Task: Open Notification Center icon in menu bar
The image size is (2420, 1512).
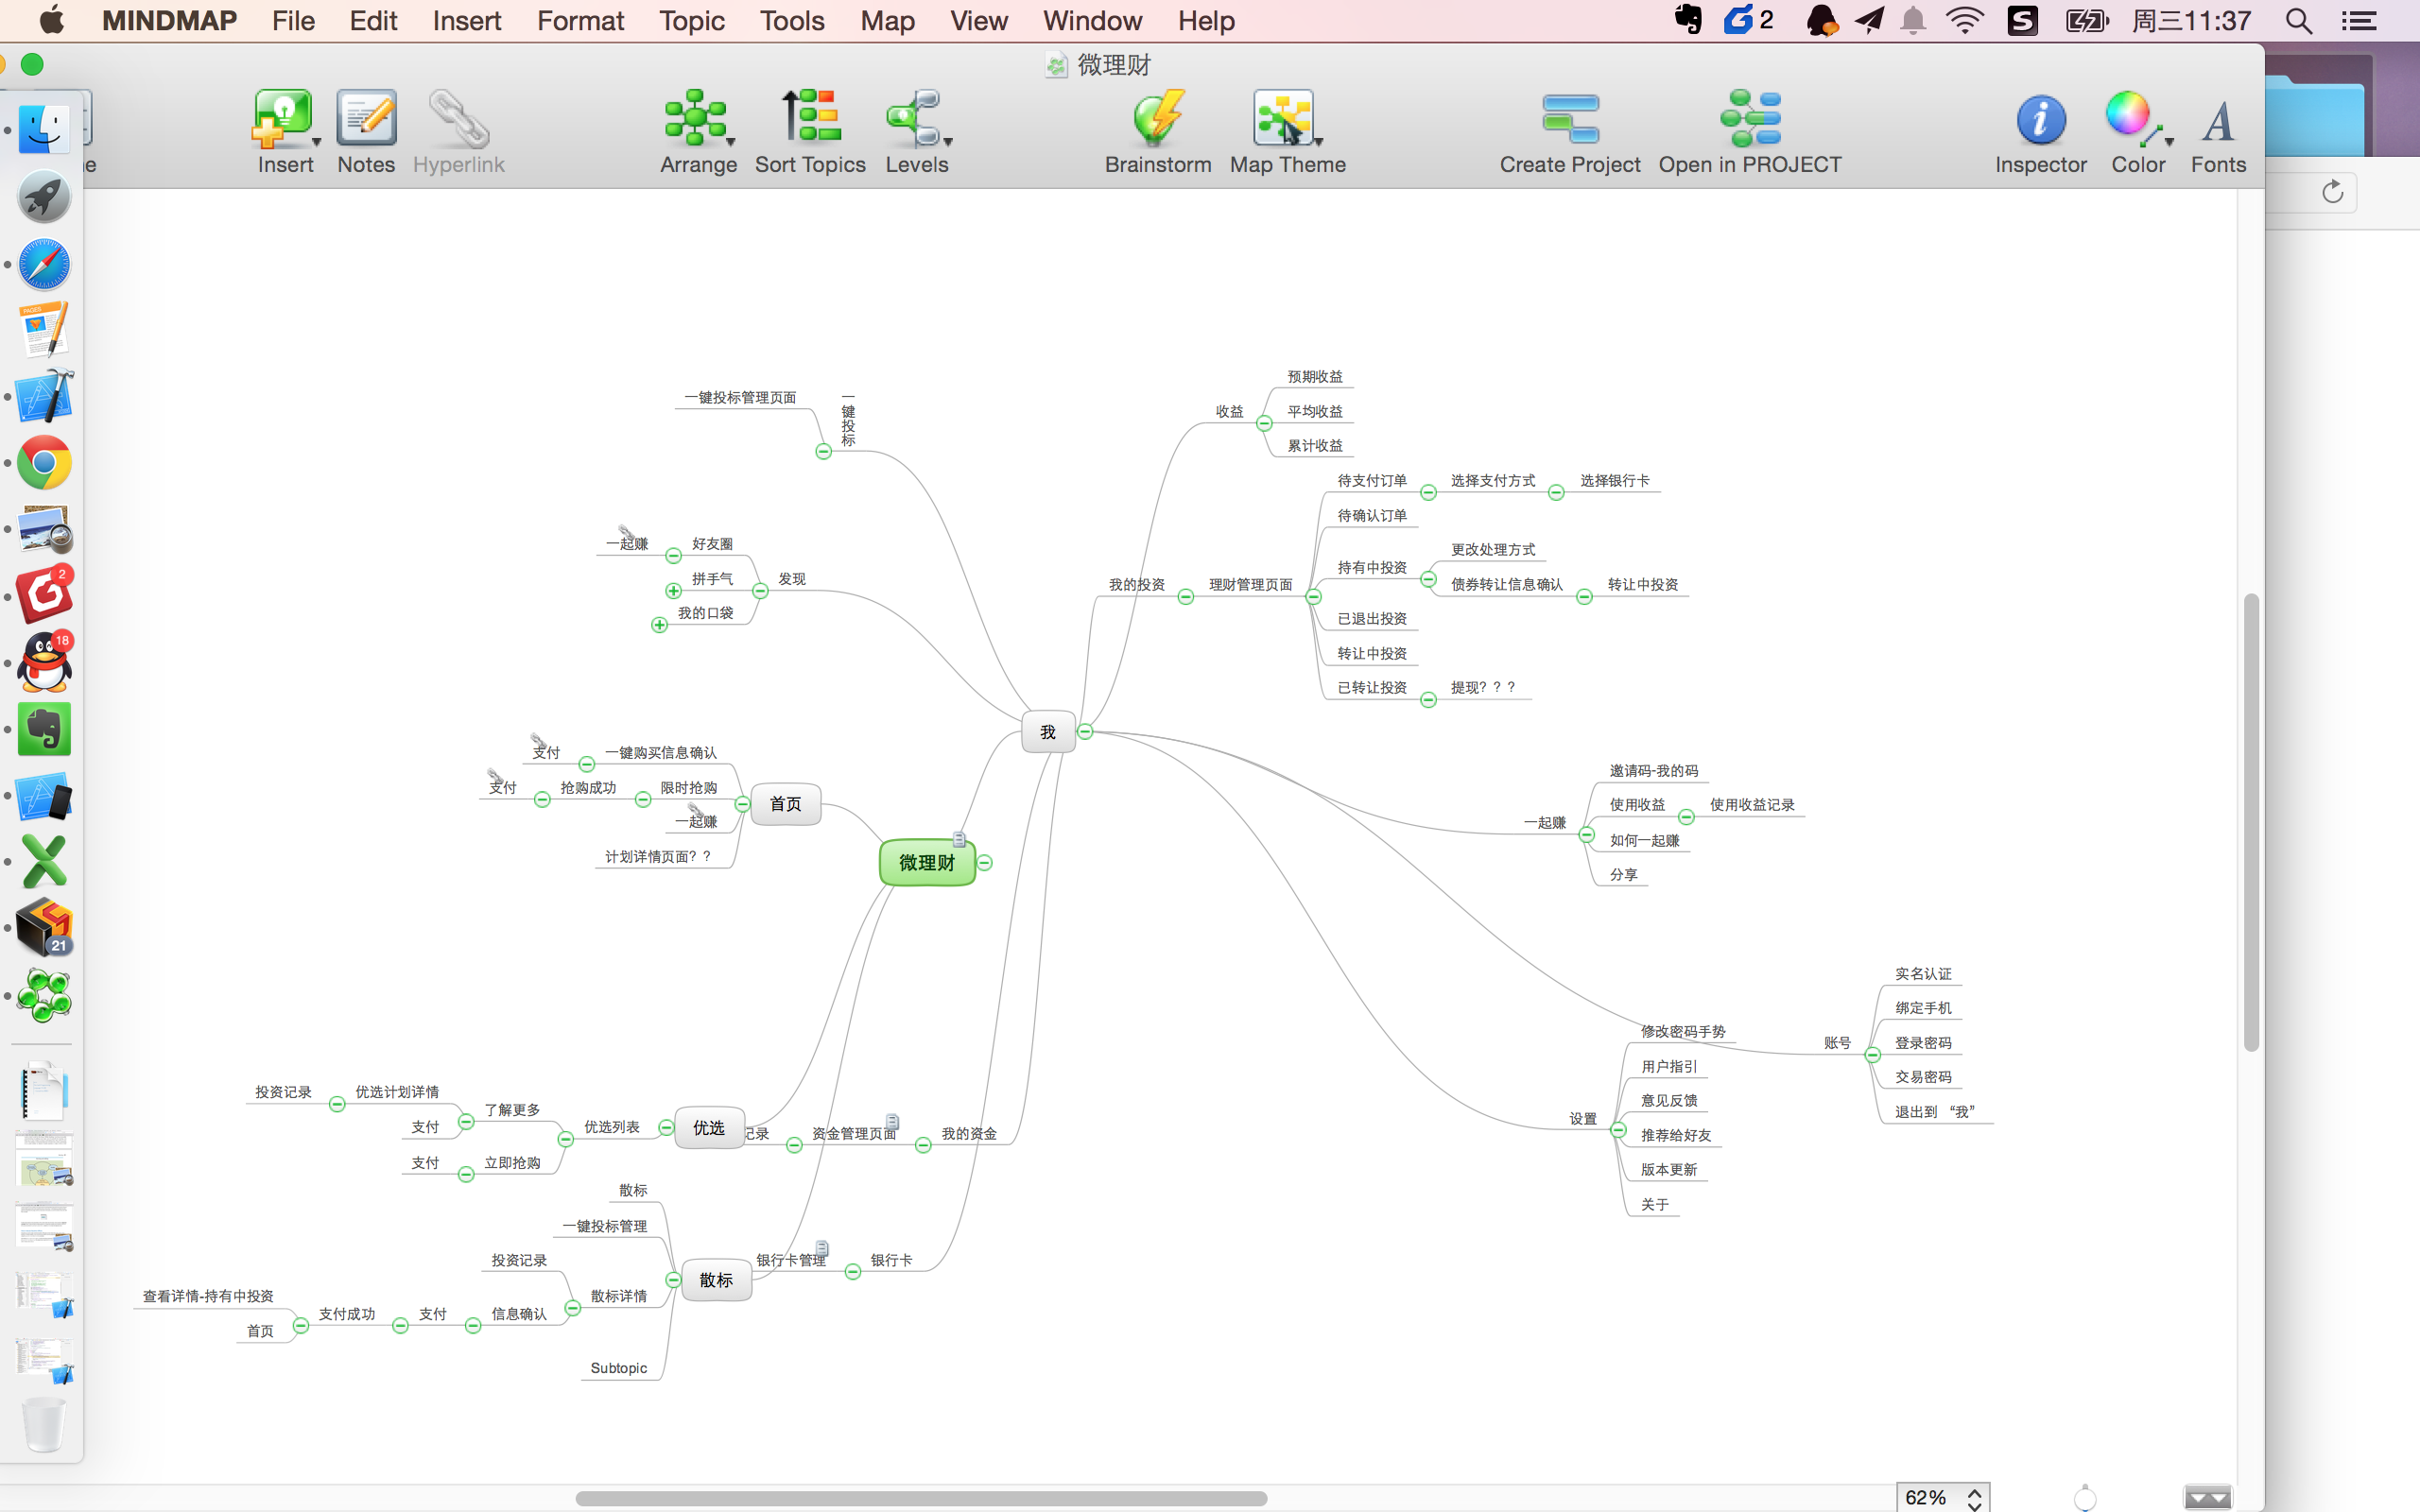Action: (2360, 21)
